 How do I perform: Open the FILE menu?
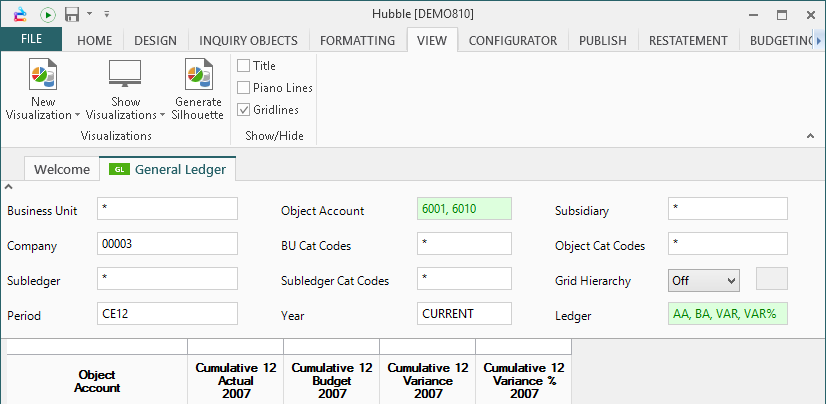pyautogui.click(x=31, y=40)
